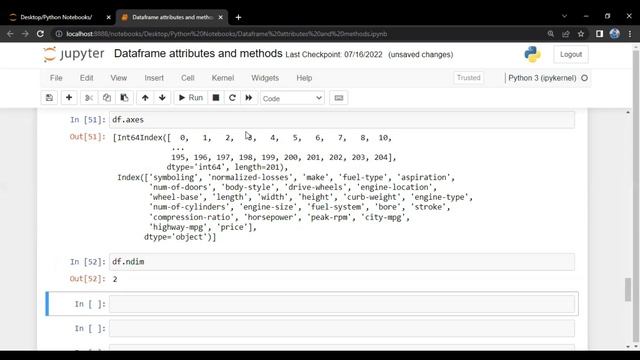The image size is (640, 360).
Task: Restart the kernel with the circular arrow icon
Action: (x=232, y=98)
